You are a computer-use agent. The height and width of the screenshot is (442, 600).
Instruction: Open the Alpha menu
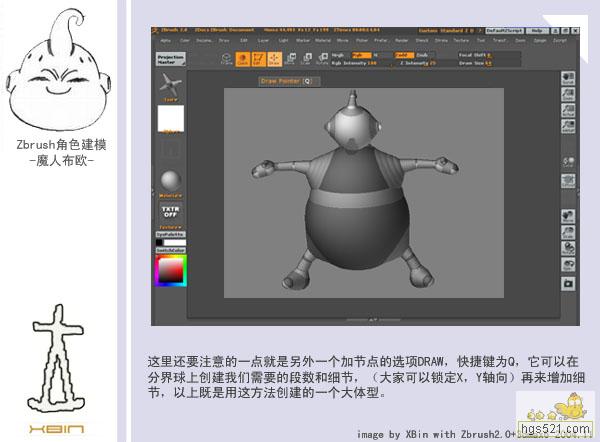pos(166,40)
